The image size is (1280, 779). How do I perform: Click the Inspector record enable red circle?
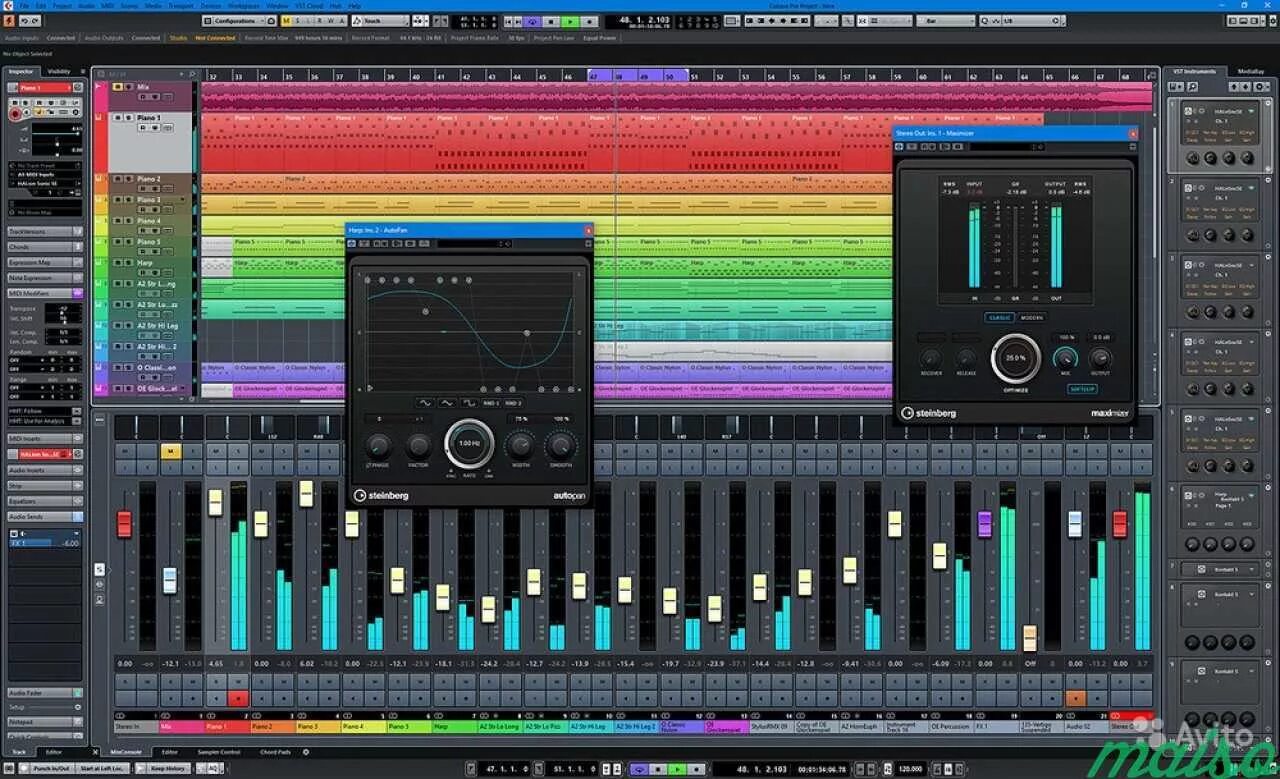15,114
